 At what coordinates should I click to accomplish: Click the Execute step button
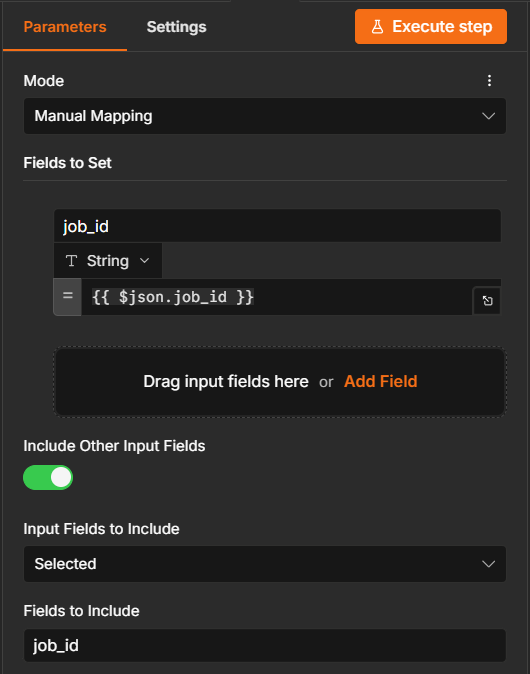[x=431, y=27]
